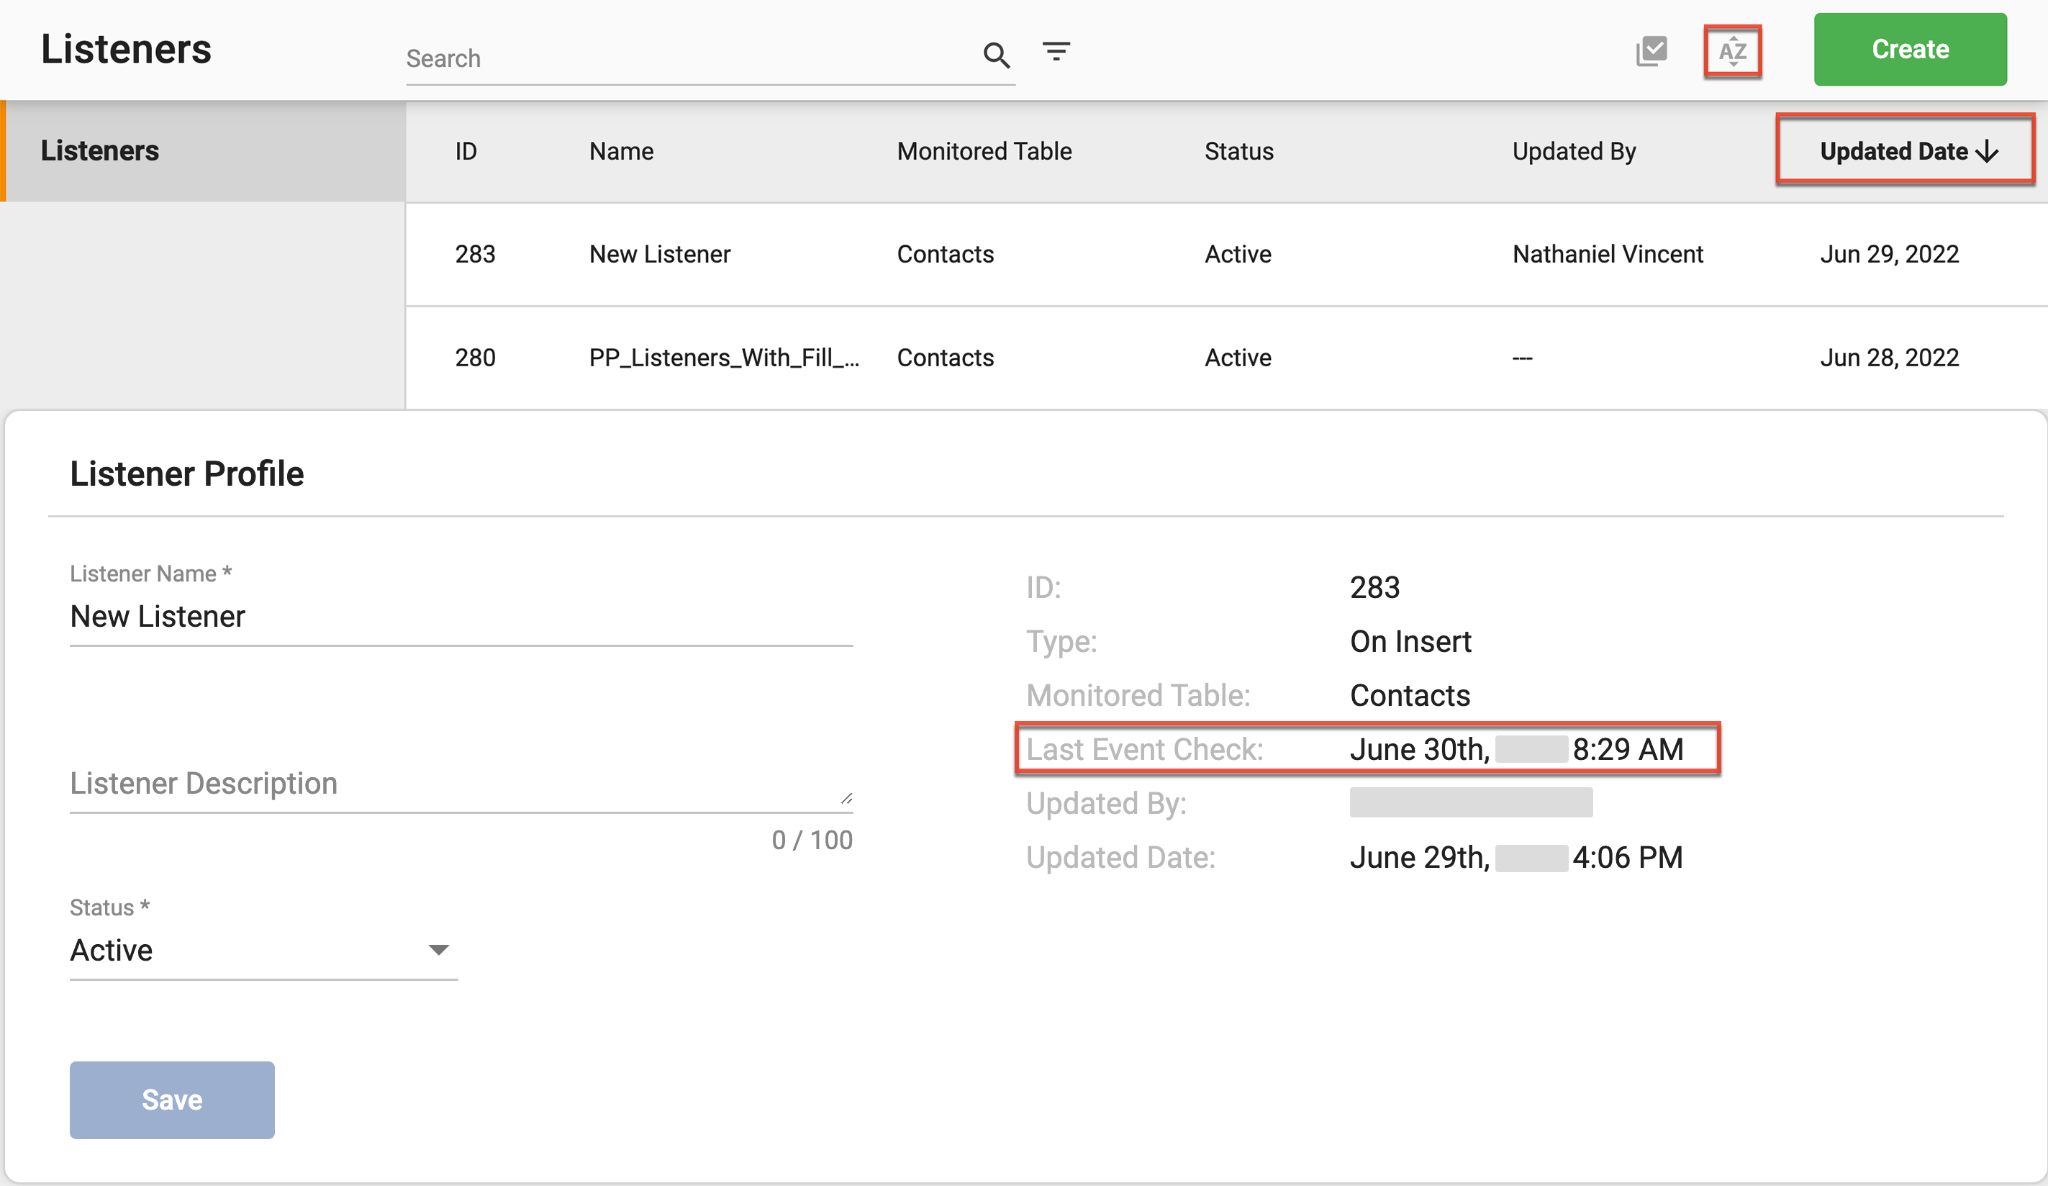This screenshot has height=1186, width=2048.
Task: Sort by the Monitored Table column header
Action: pyautogui.click(x=984, y=151)
